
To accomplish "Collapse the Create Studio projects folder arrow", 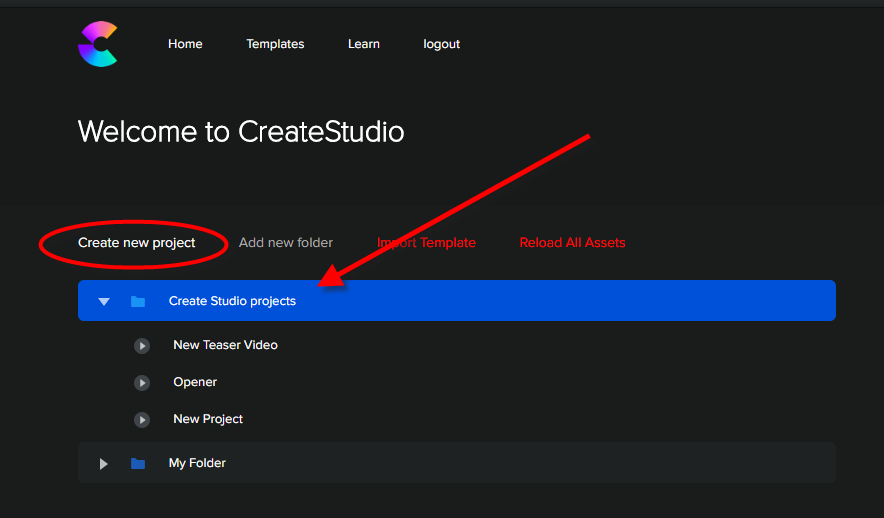I will 104,302.
